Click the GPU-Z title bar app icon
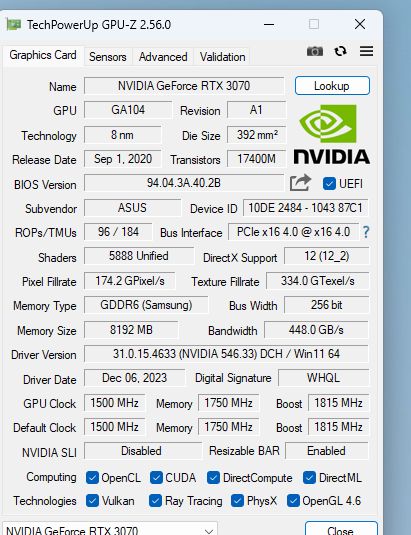 tap(13, 25)
